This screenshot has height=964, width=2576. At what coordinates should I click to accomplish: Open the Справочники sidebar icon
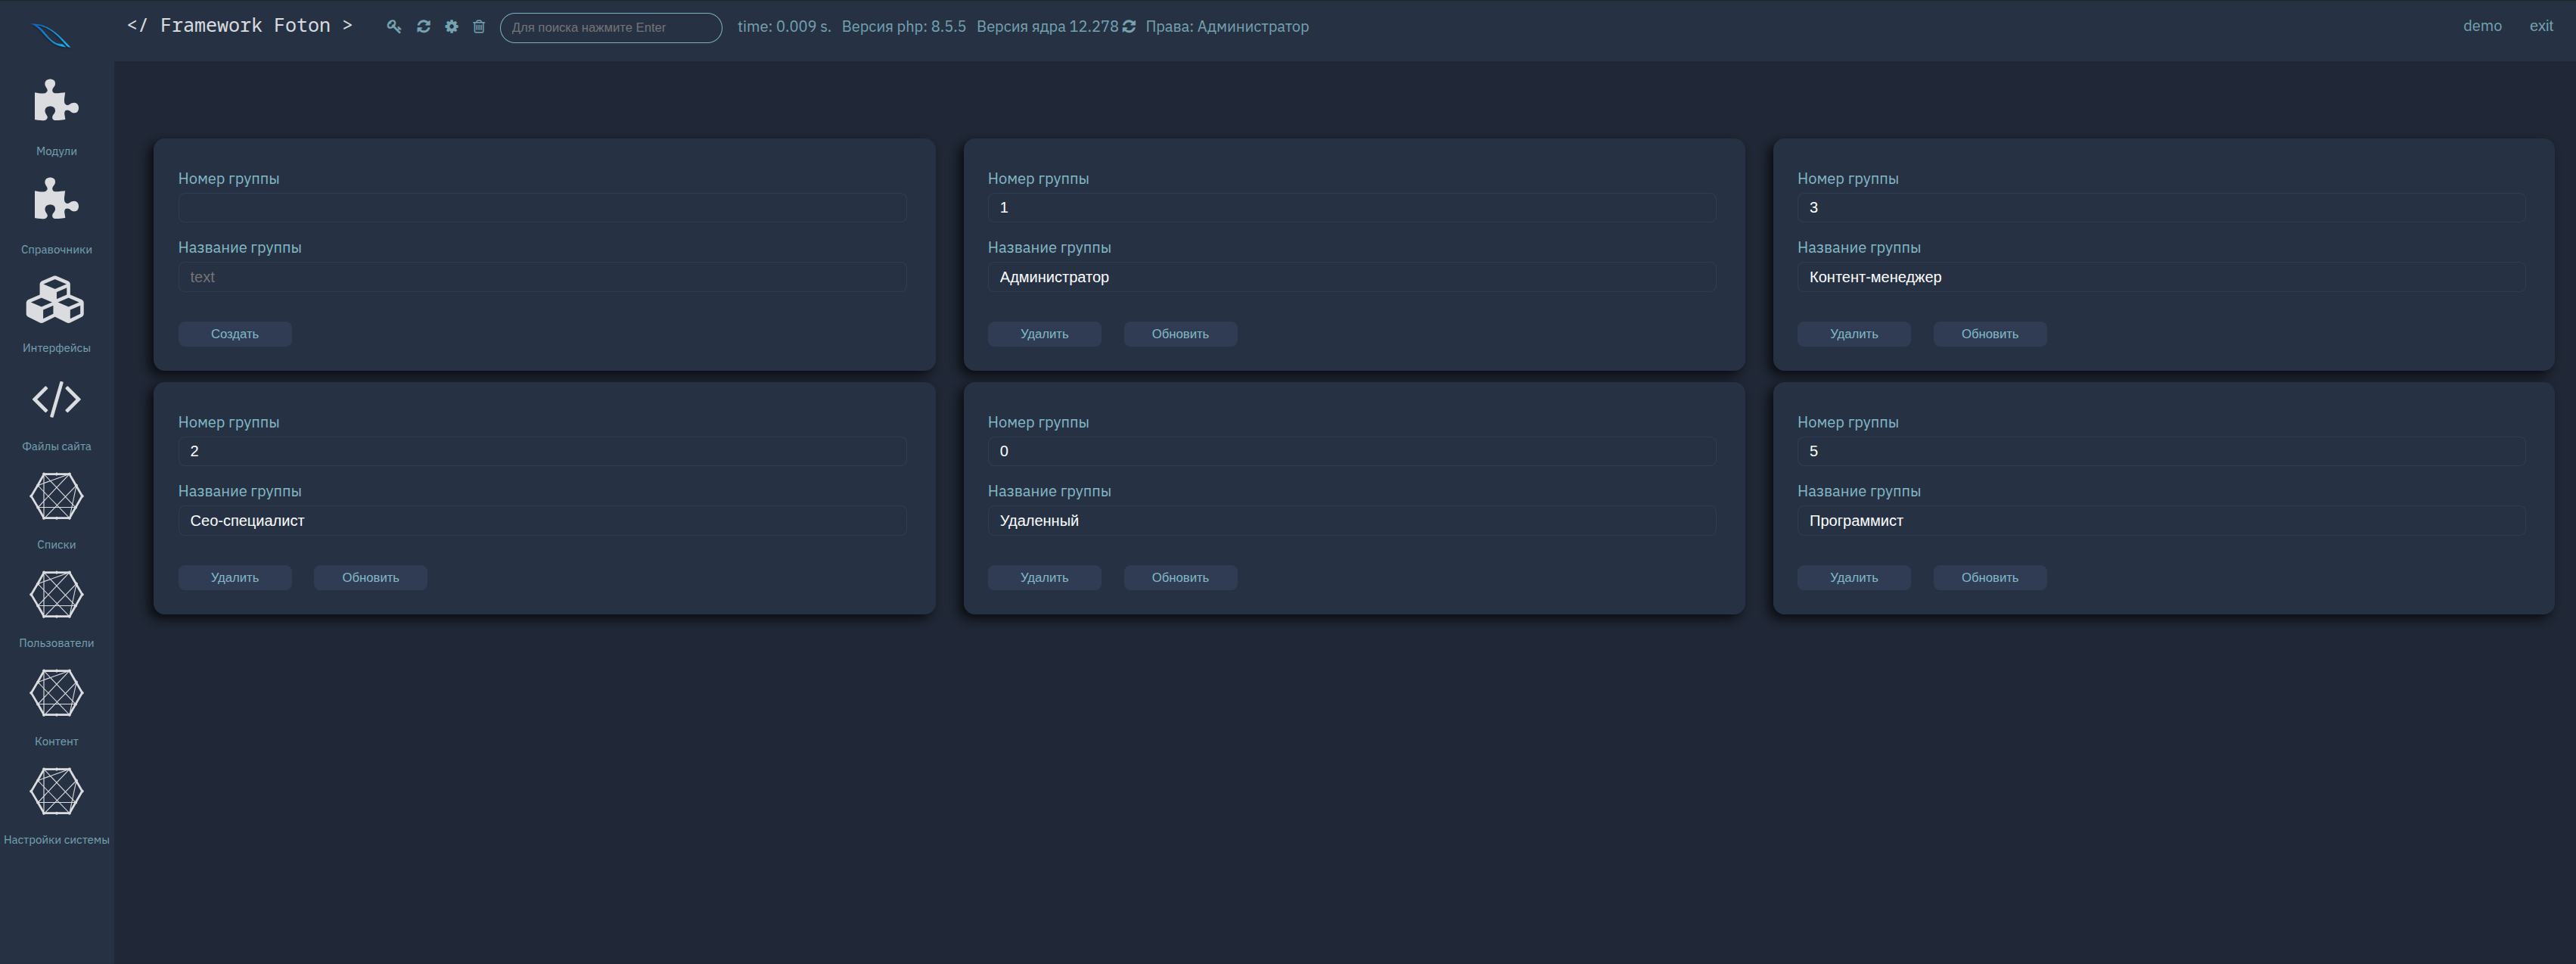[56, 199]
